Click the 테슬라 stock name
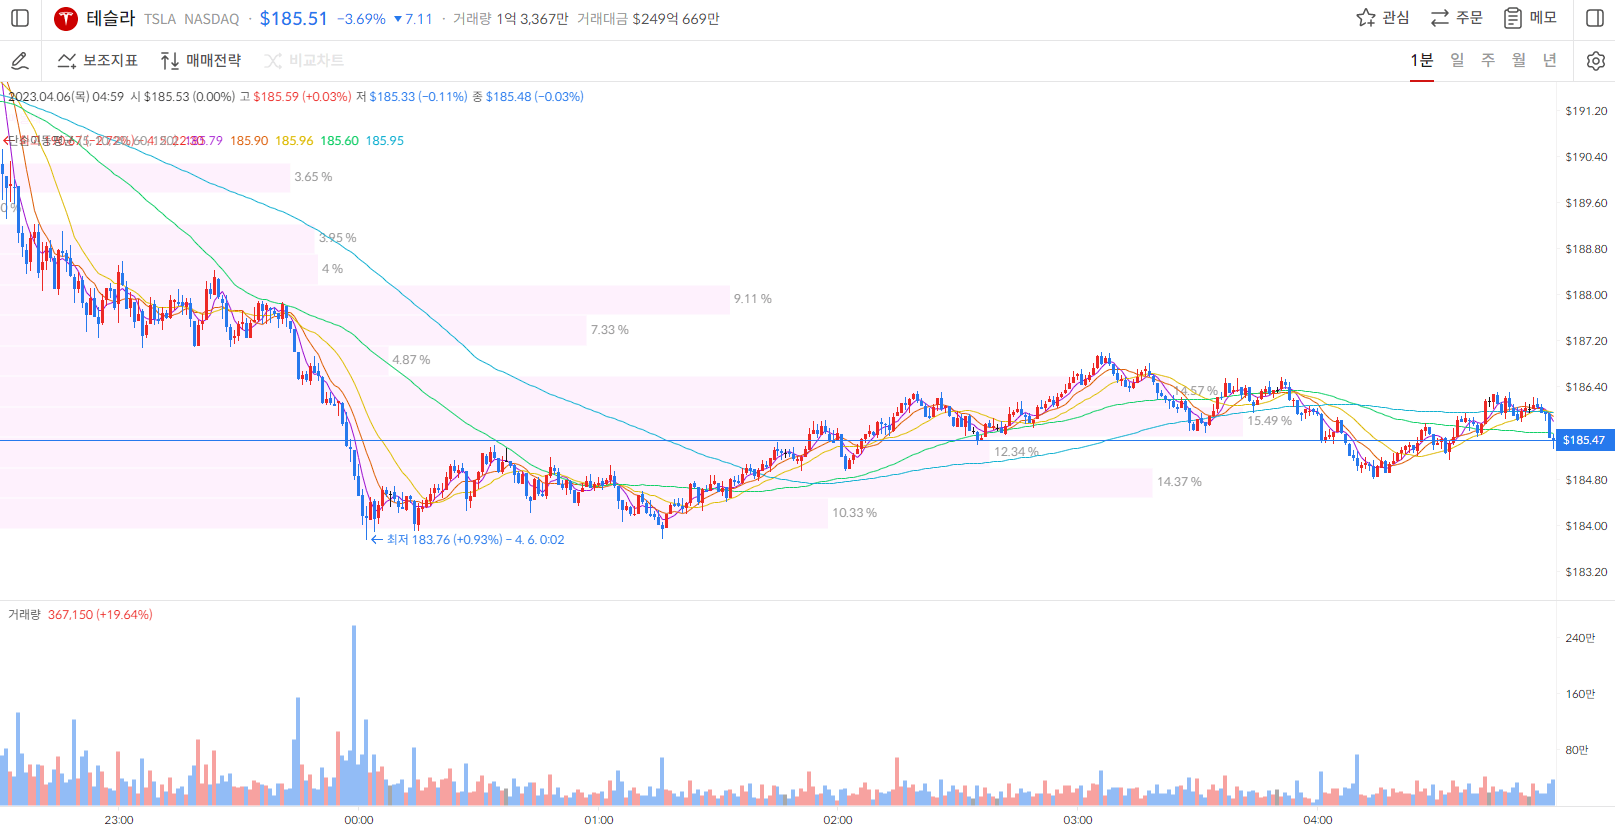1615x831 pixels. coord(110,18)
